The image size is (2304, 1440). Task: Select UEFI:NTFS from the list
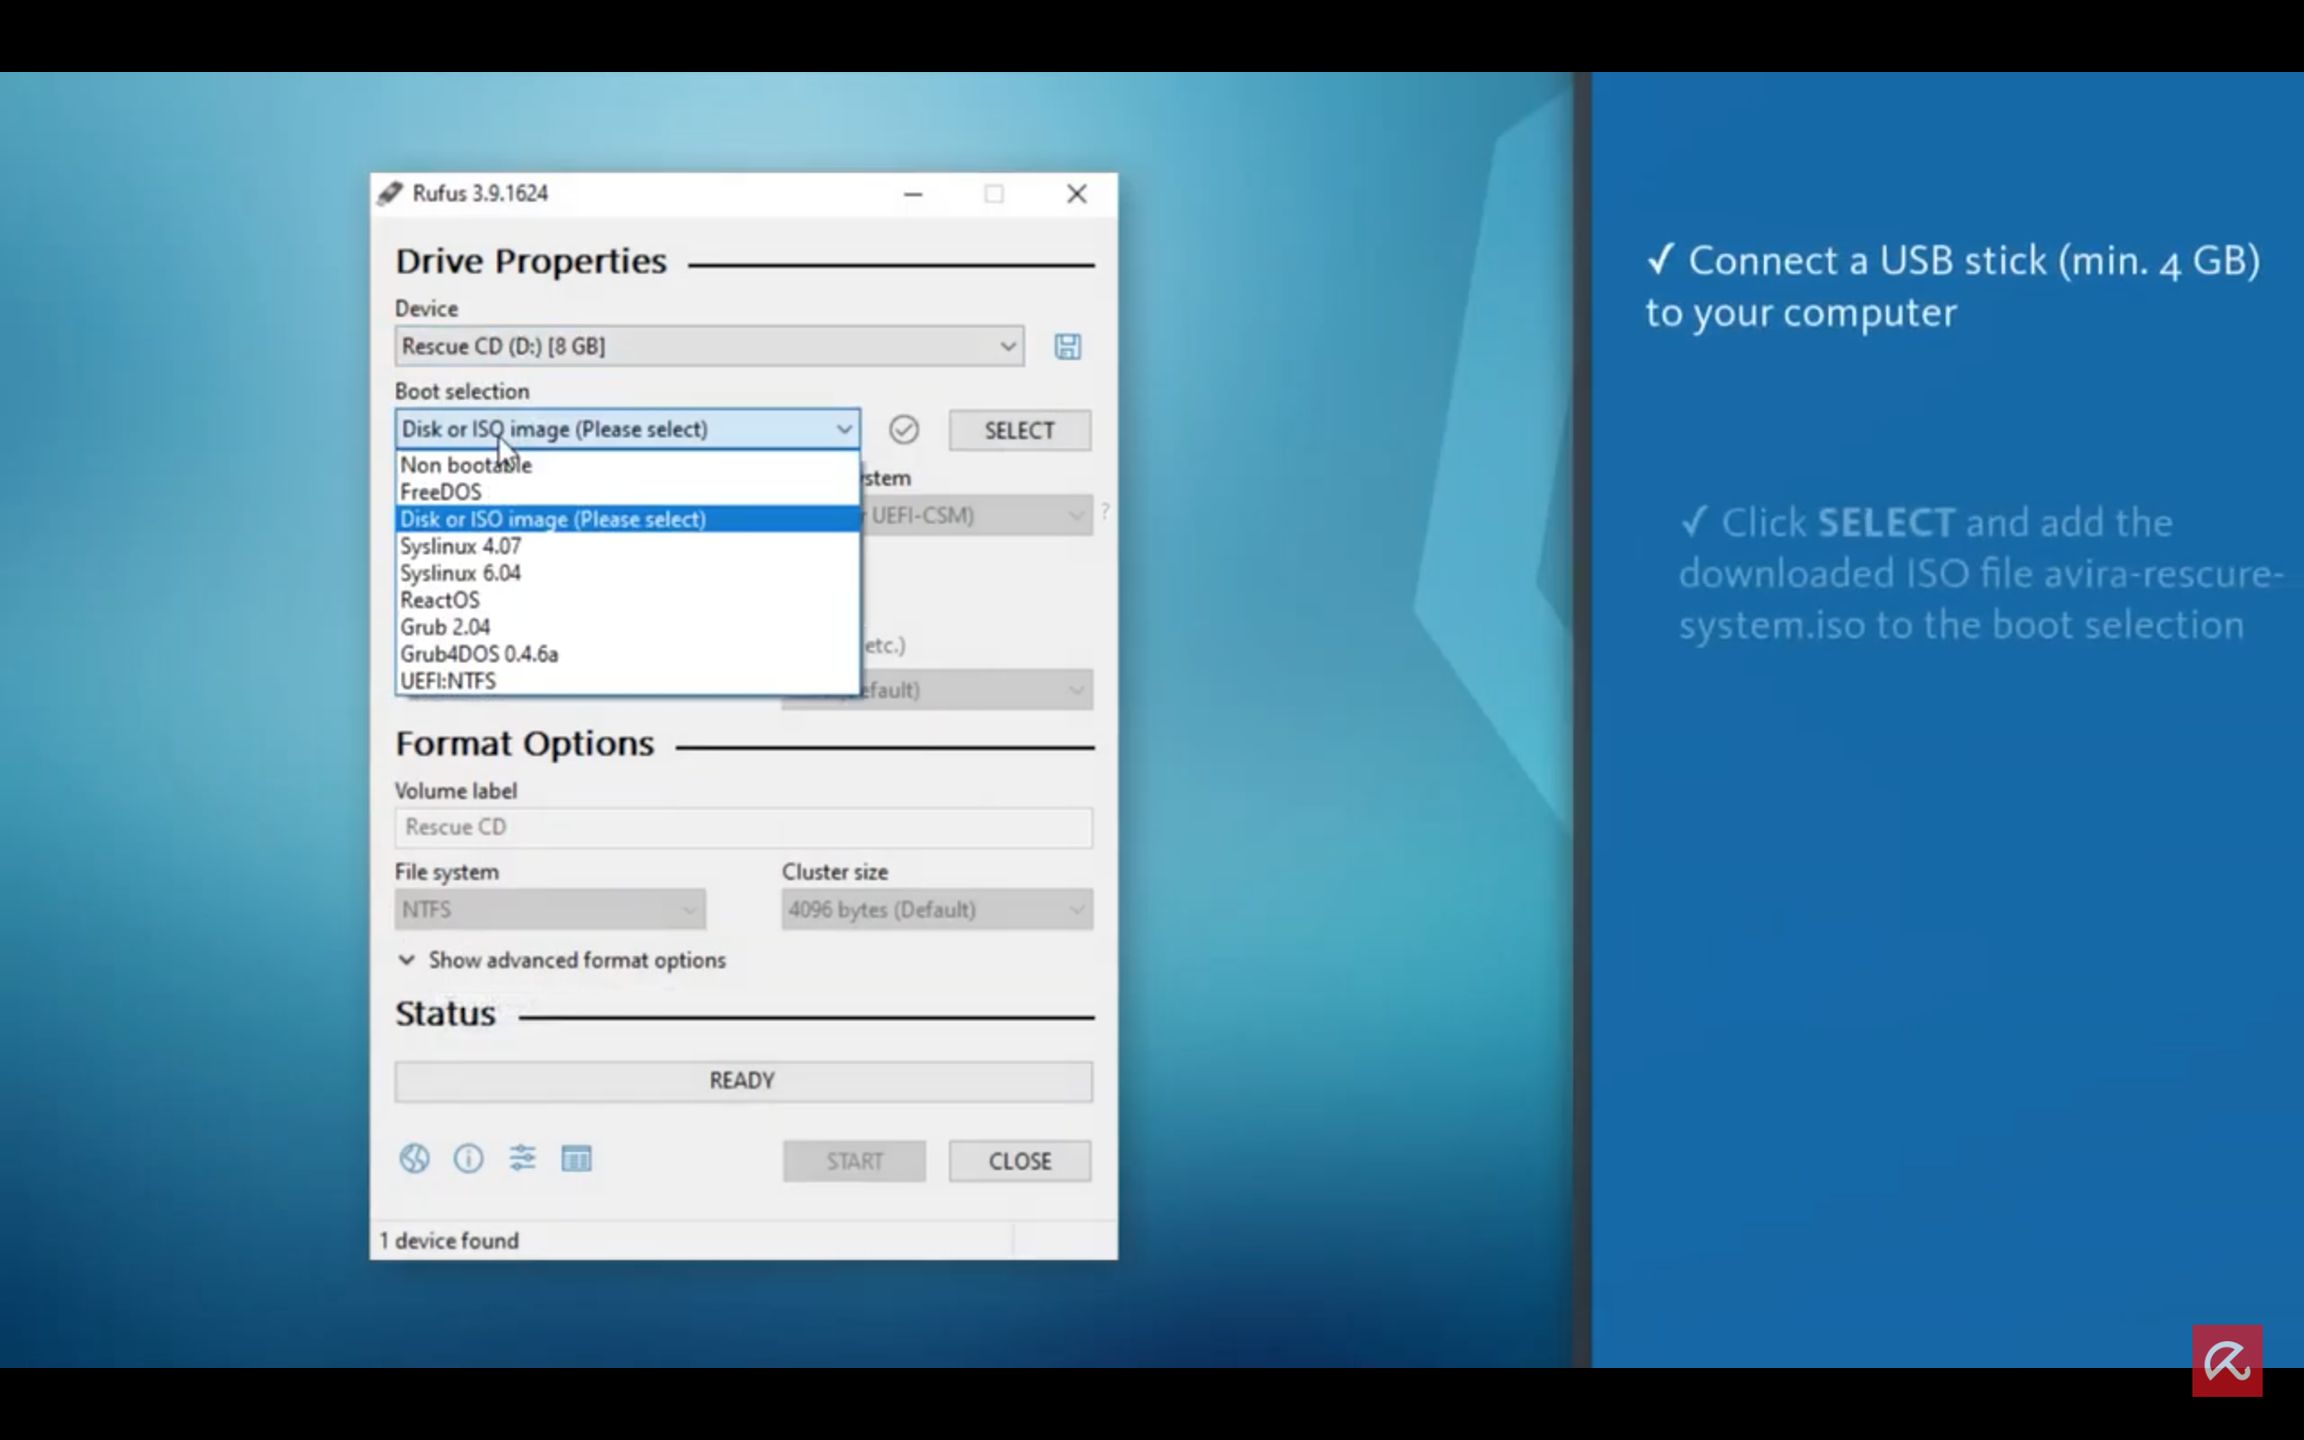pyautogui.click(x=447, y=681)
